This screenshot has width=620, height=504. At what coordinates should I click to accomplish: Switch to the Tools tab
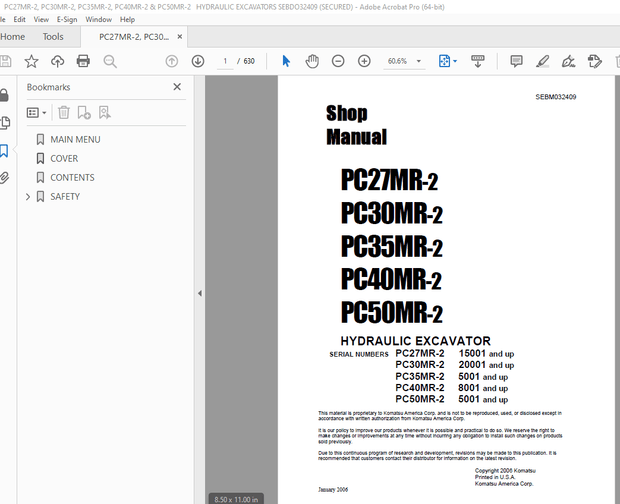(53, 37)
